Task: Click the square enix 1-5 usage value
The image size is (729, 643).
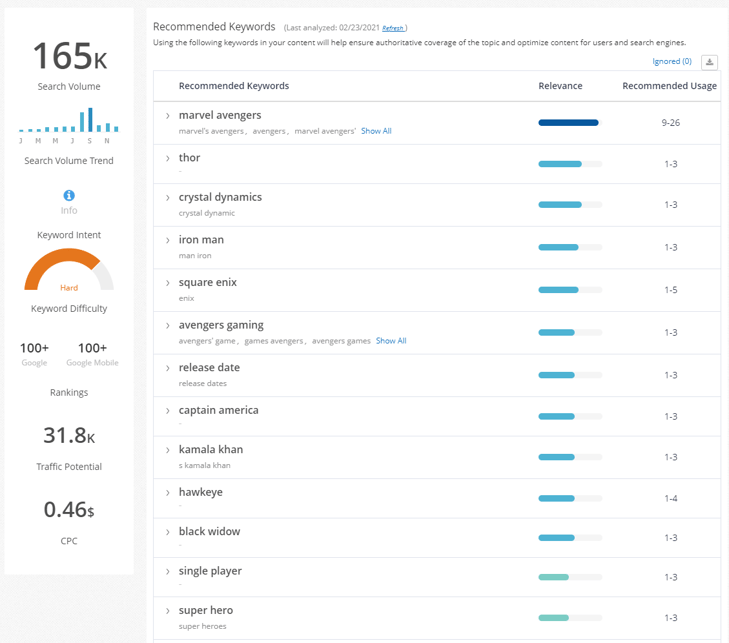Action: coord(670,290)
